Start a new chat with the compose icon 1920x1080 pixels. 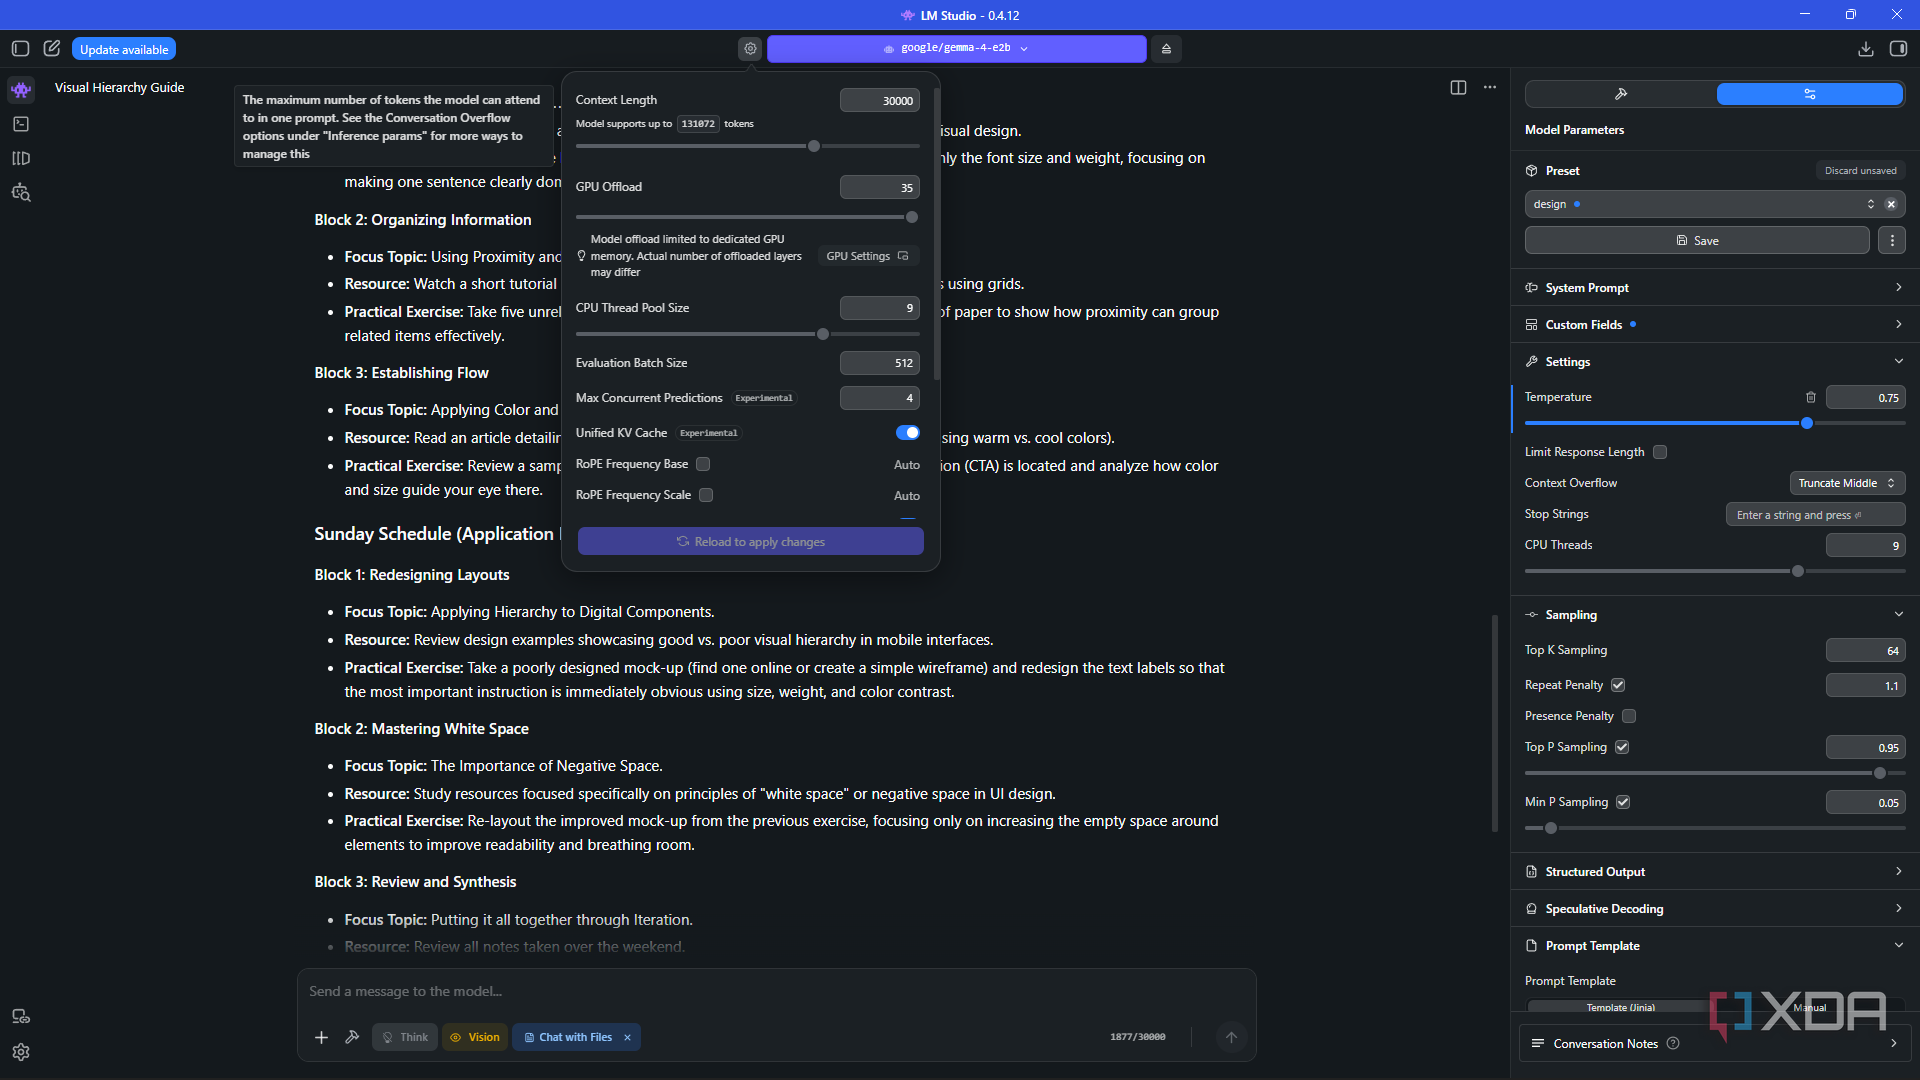(x=52, y=49)
